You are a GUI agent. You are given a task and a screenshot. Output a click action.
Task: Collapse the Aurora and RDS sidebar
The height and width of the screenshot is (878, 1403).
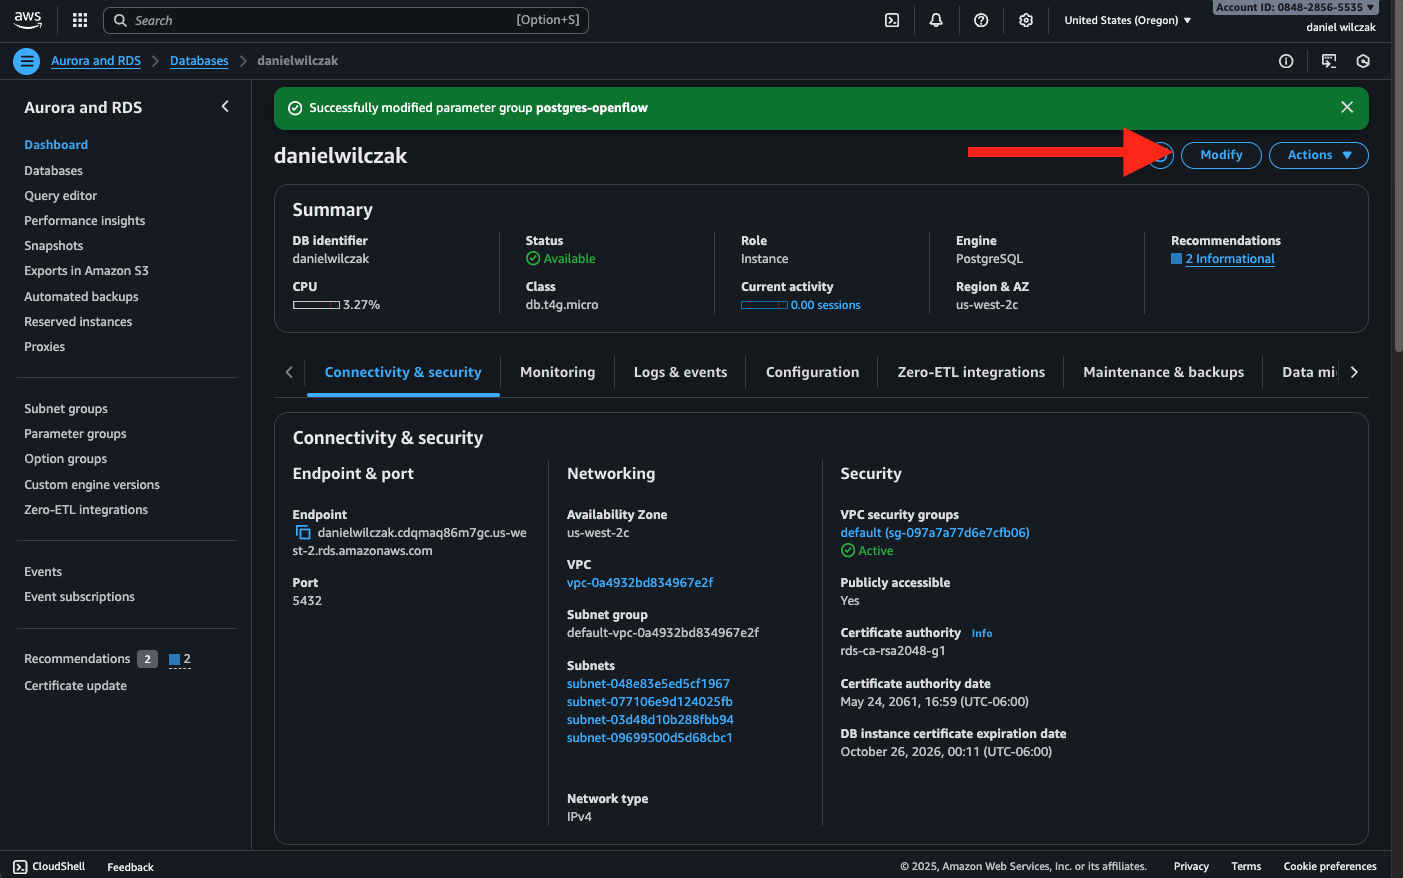point(225,107)
